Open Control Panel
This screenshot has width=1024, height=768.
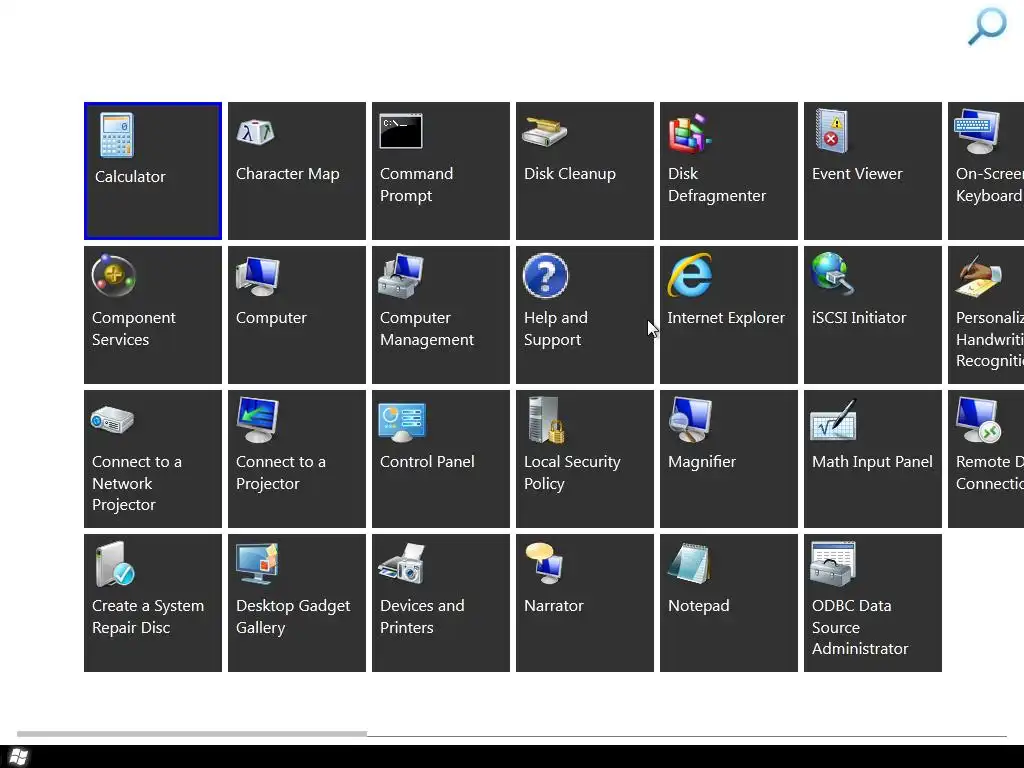tap(441, 459)
